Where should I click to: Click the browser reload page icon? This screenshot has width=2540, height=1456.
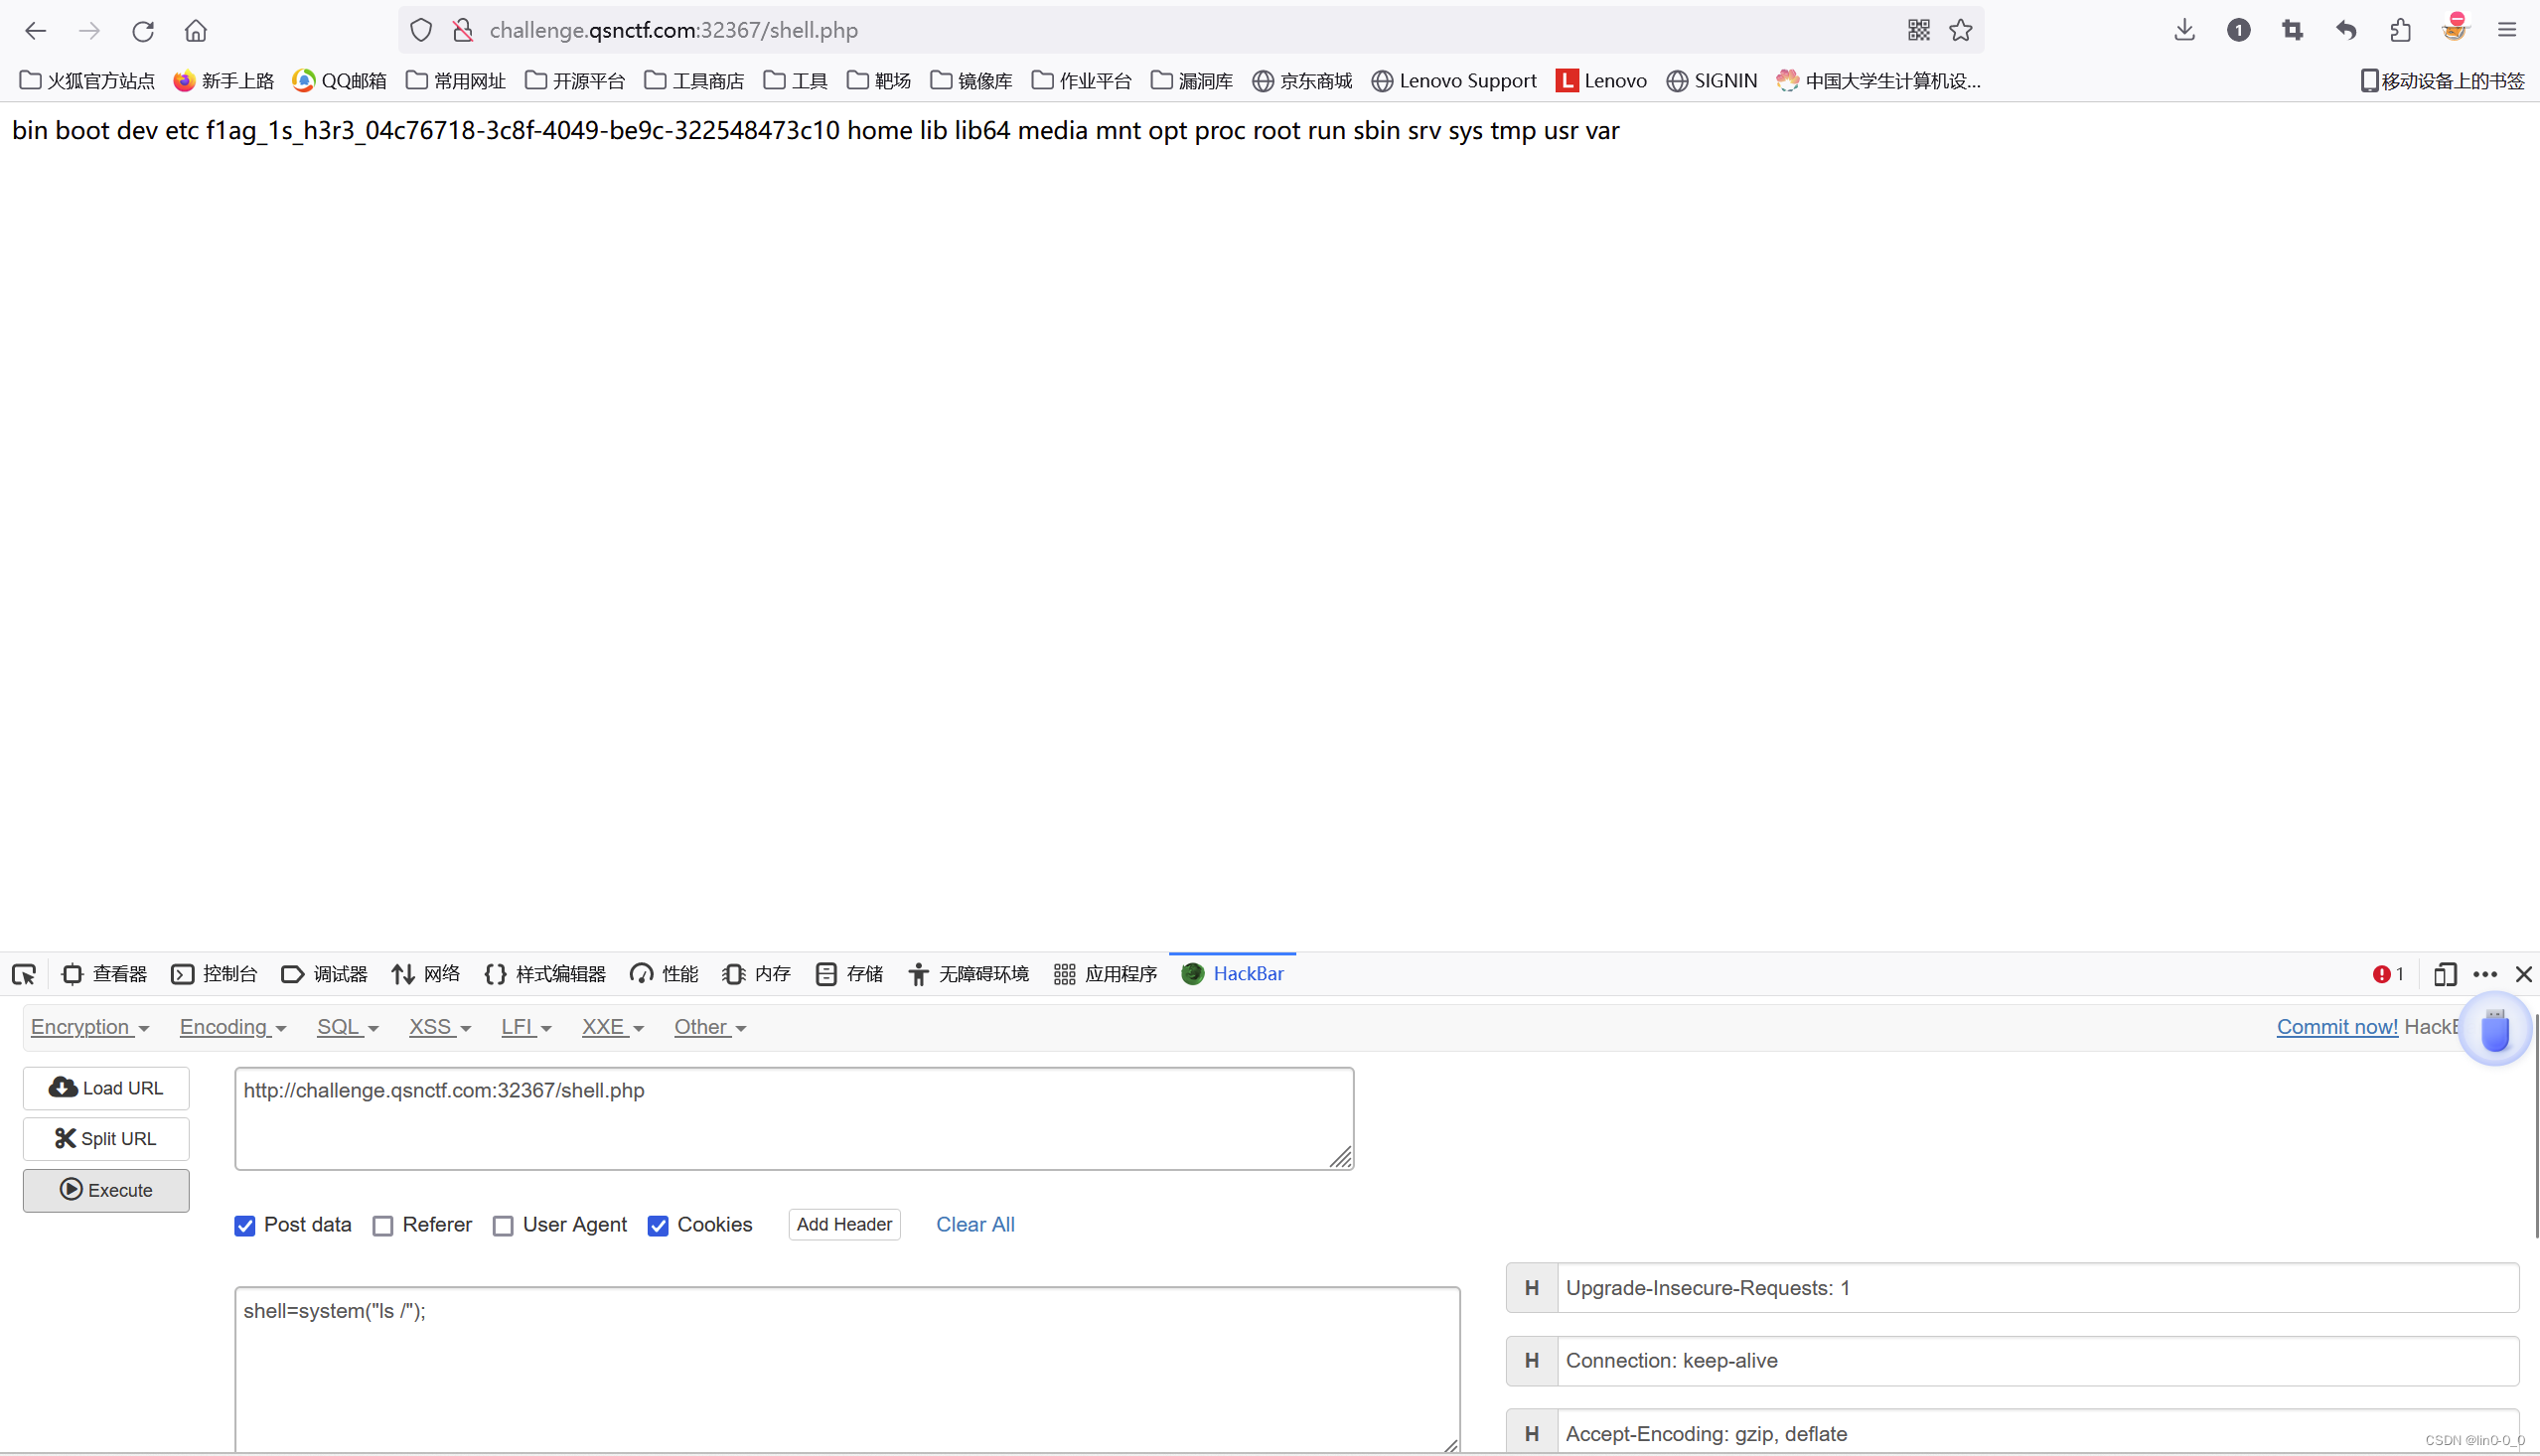point(143,30)
